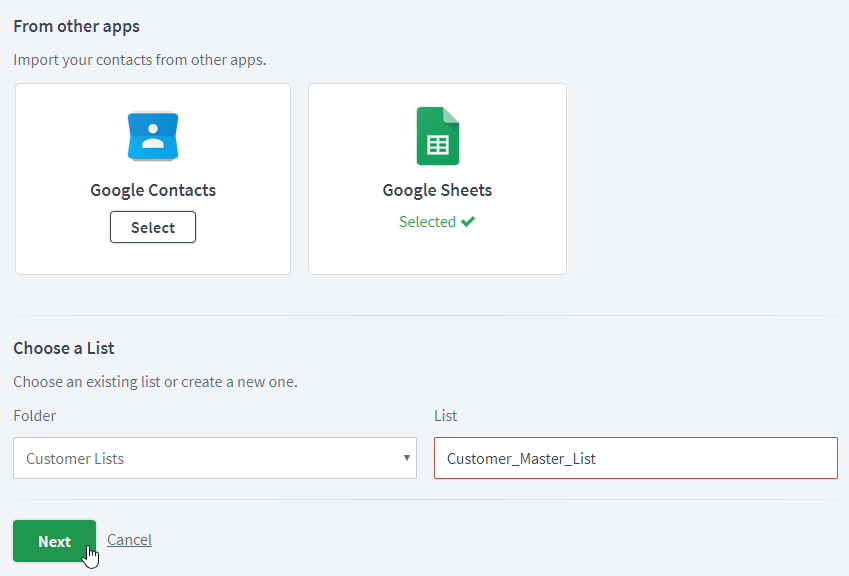The width and height of the screenshot is (849, 576).
Task: Click the Select button under Google Contacts
Action: (x=153, y=227)
